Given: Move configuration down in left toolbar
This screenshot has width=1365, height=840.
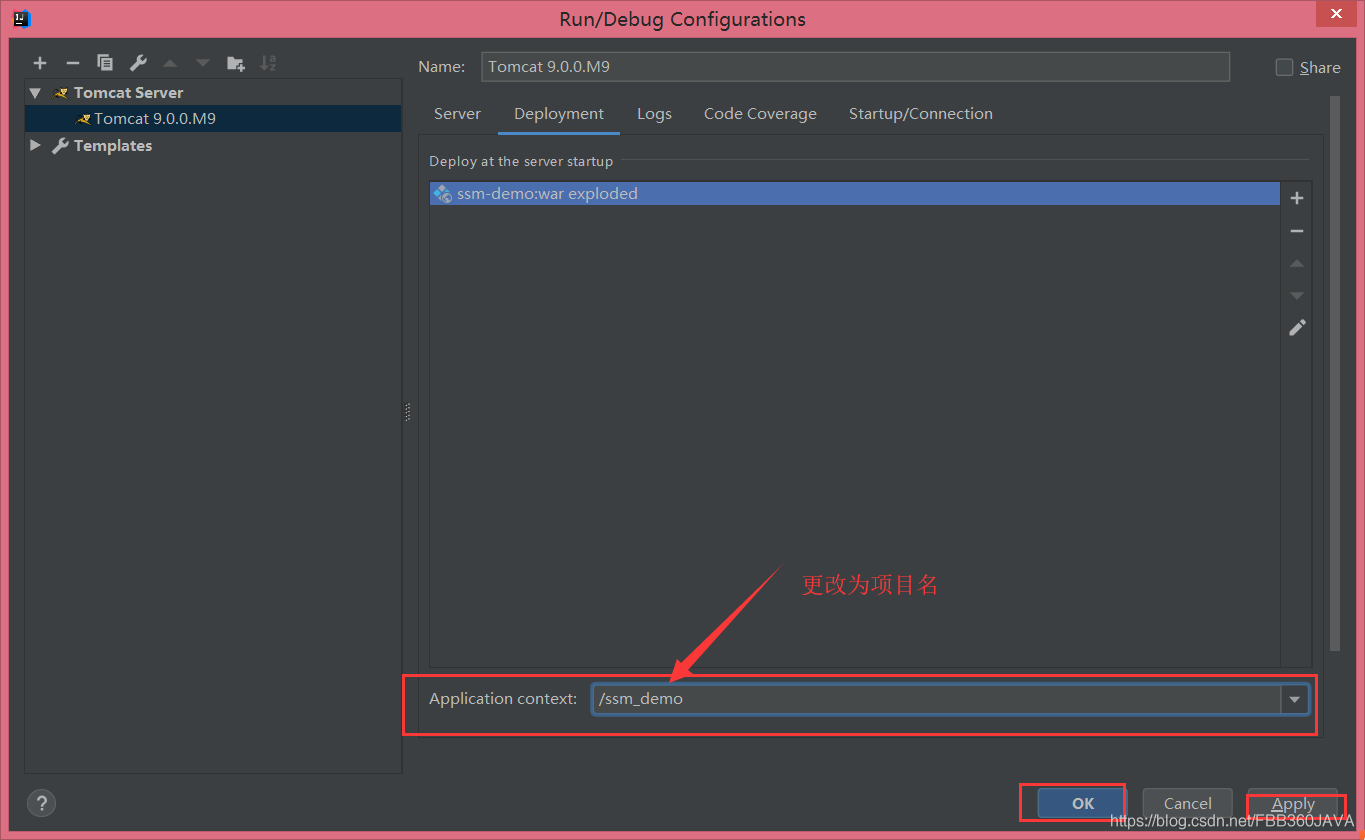Looking at the screenshot, I should [203, 63].
